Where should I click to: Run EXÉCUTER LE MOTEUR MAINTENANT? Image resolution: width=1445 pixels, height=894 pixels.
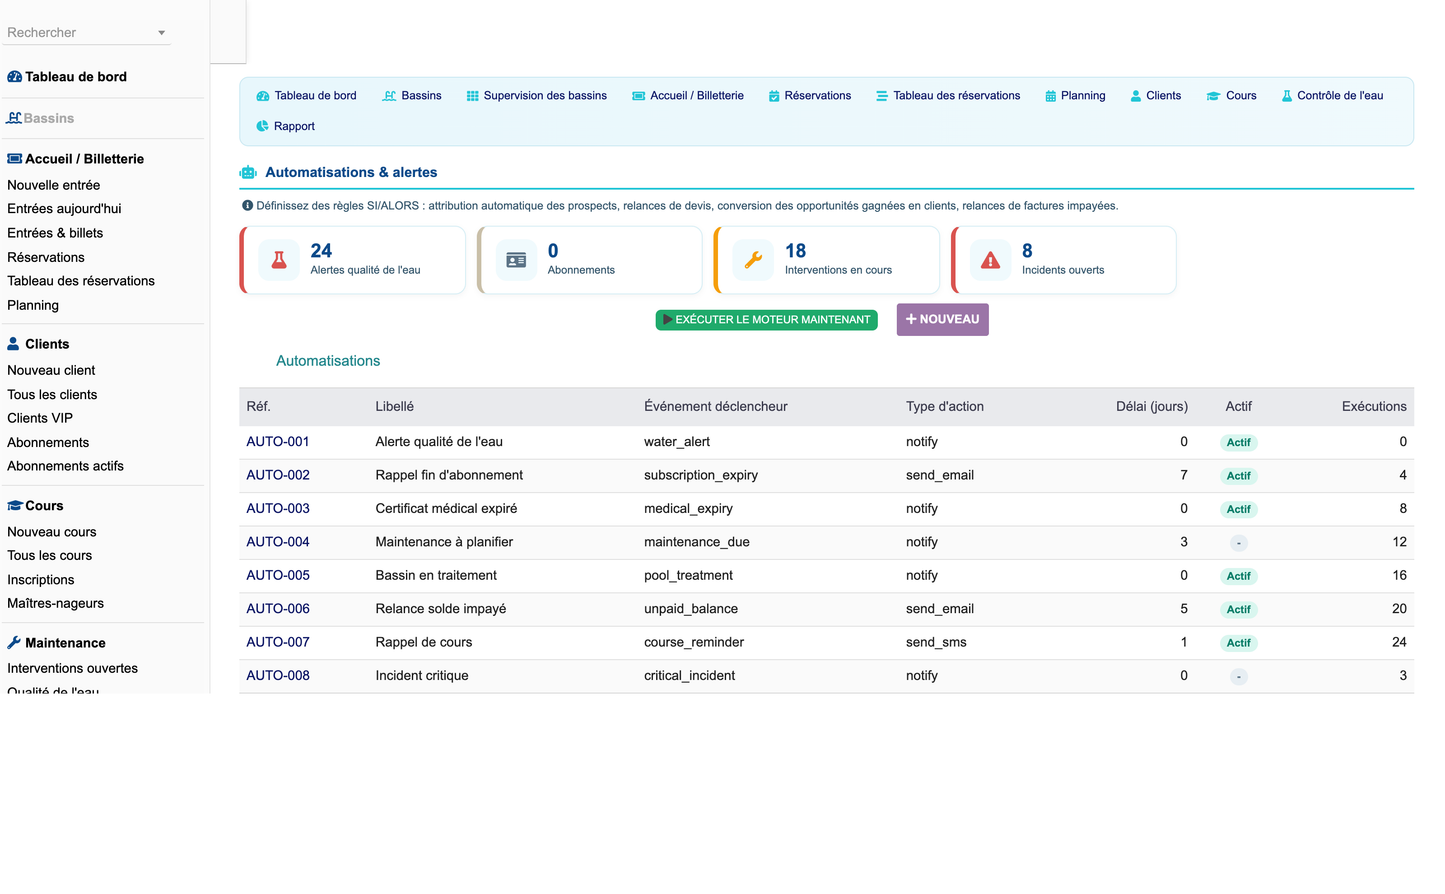click(x=767, y=320)
